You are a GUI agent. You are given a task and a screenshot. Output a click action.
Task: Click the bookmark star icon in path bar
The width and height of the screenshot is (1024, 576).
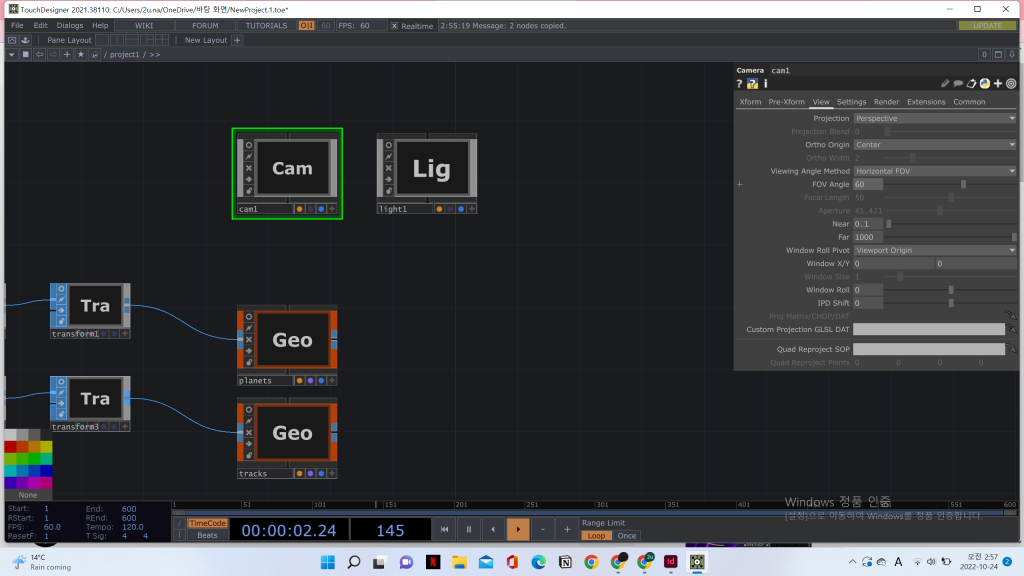click(81, 54)
